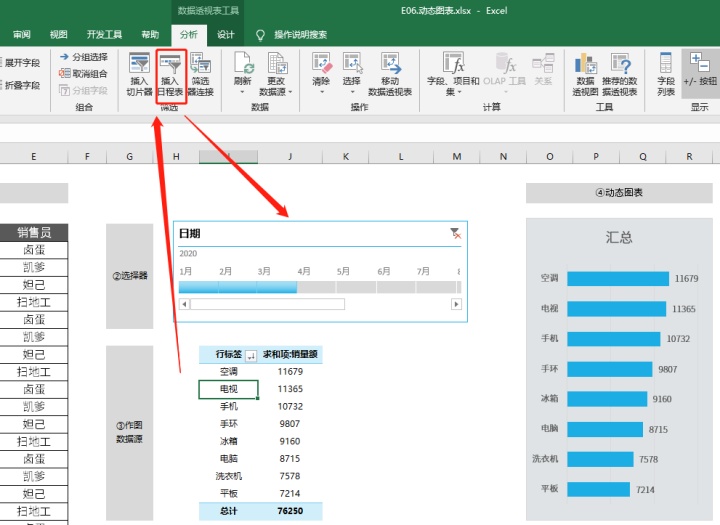Open the Help (帮助) tab

pos(150,34)
